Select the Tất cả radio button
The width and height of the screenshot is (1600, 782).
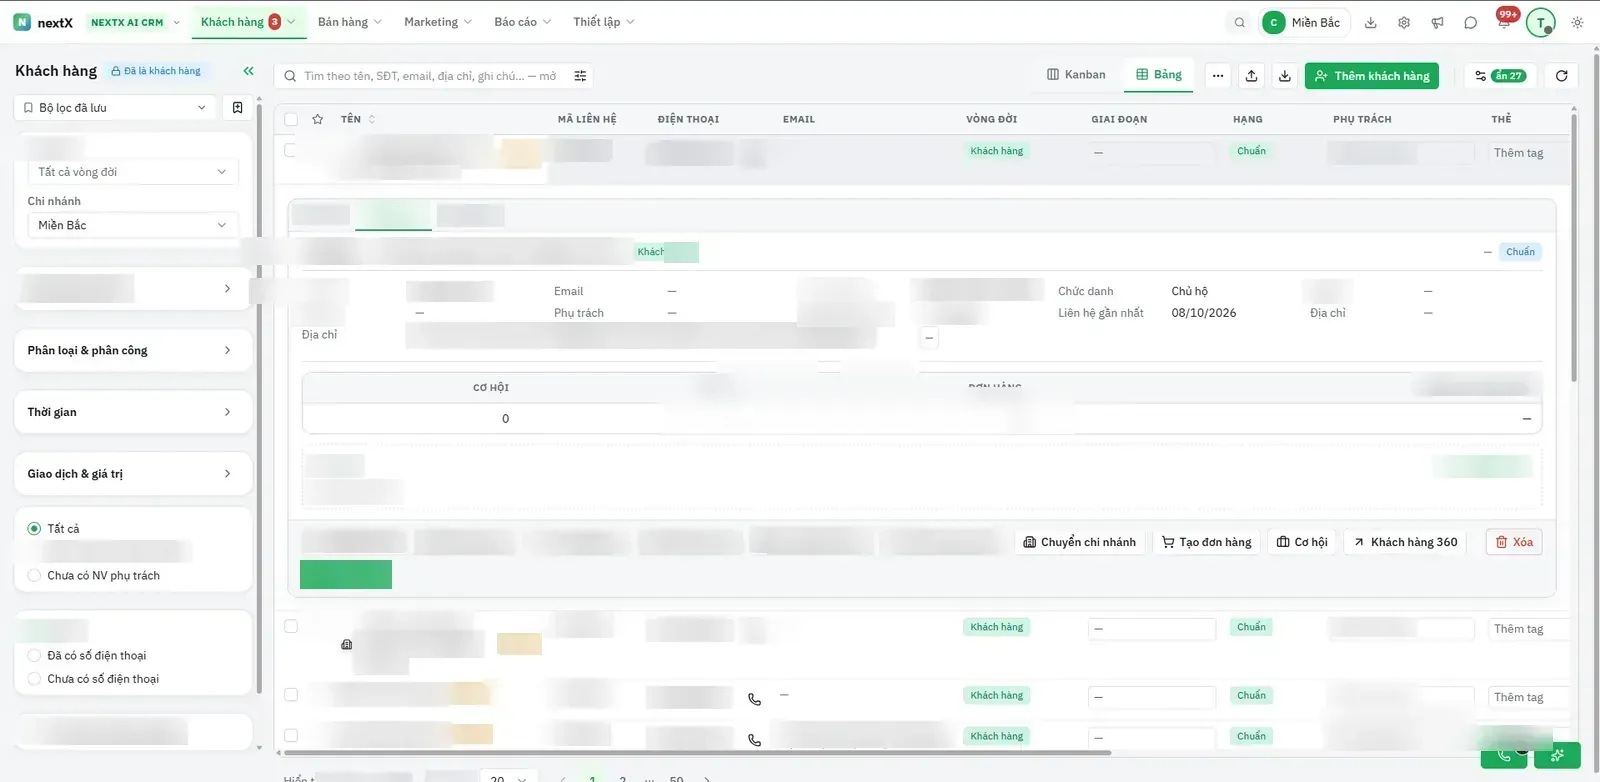(34, 528)
